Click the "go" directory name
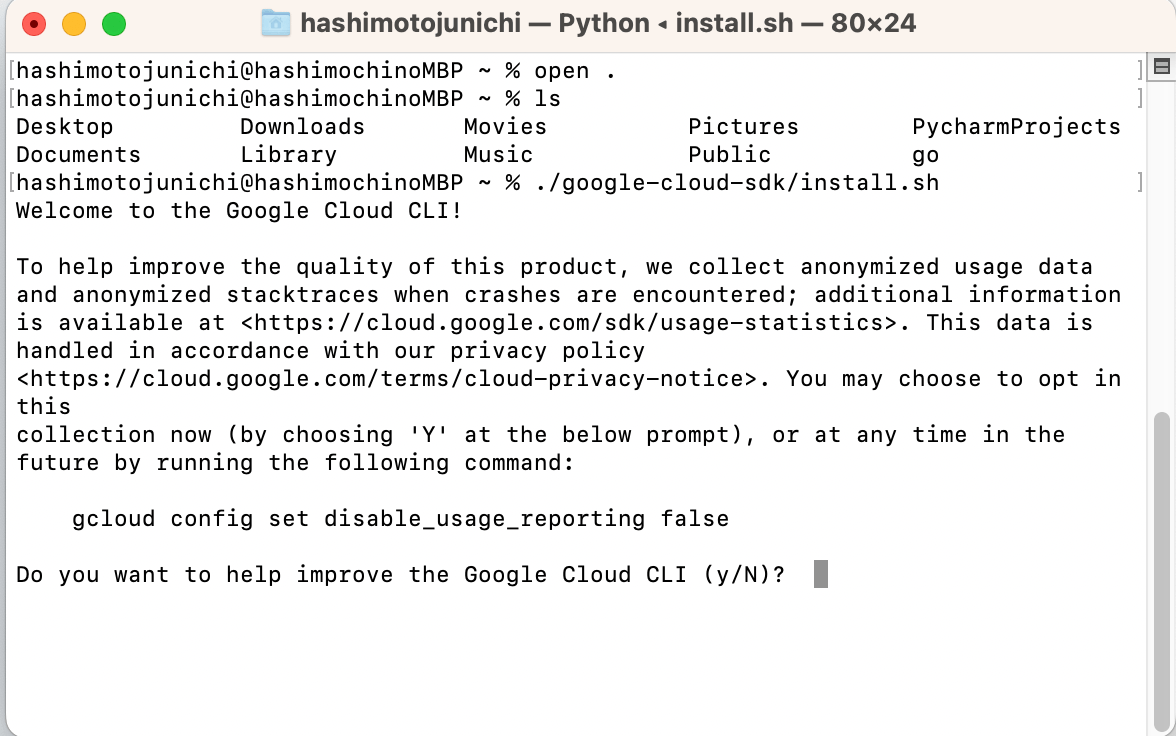The width and height of the screenshot is (1176, 736). [x=925, y=155]
